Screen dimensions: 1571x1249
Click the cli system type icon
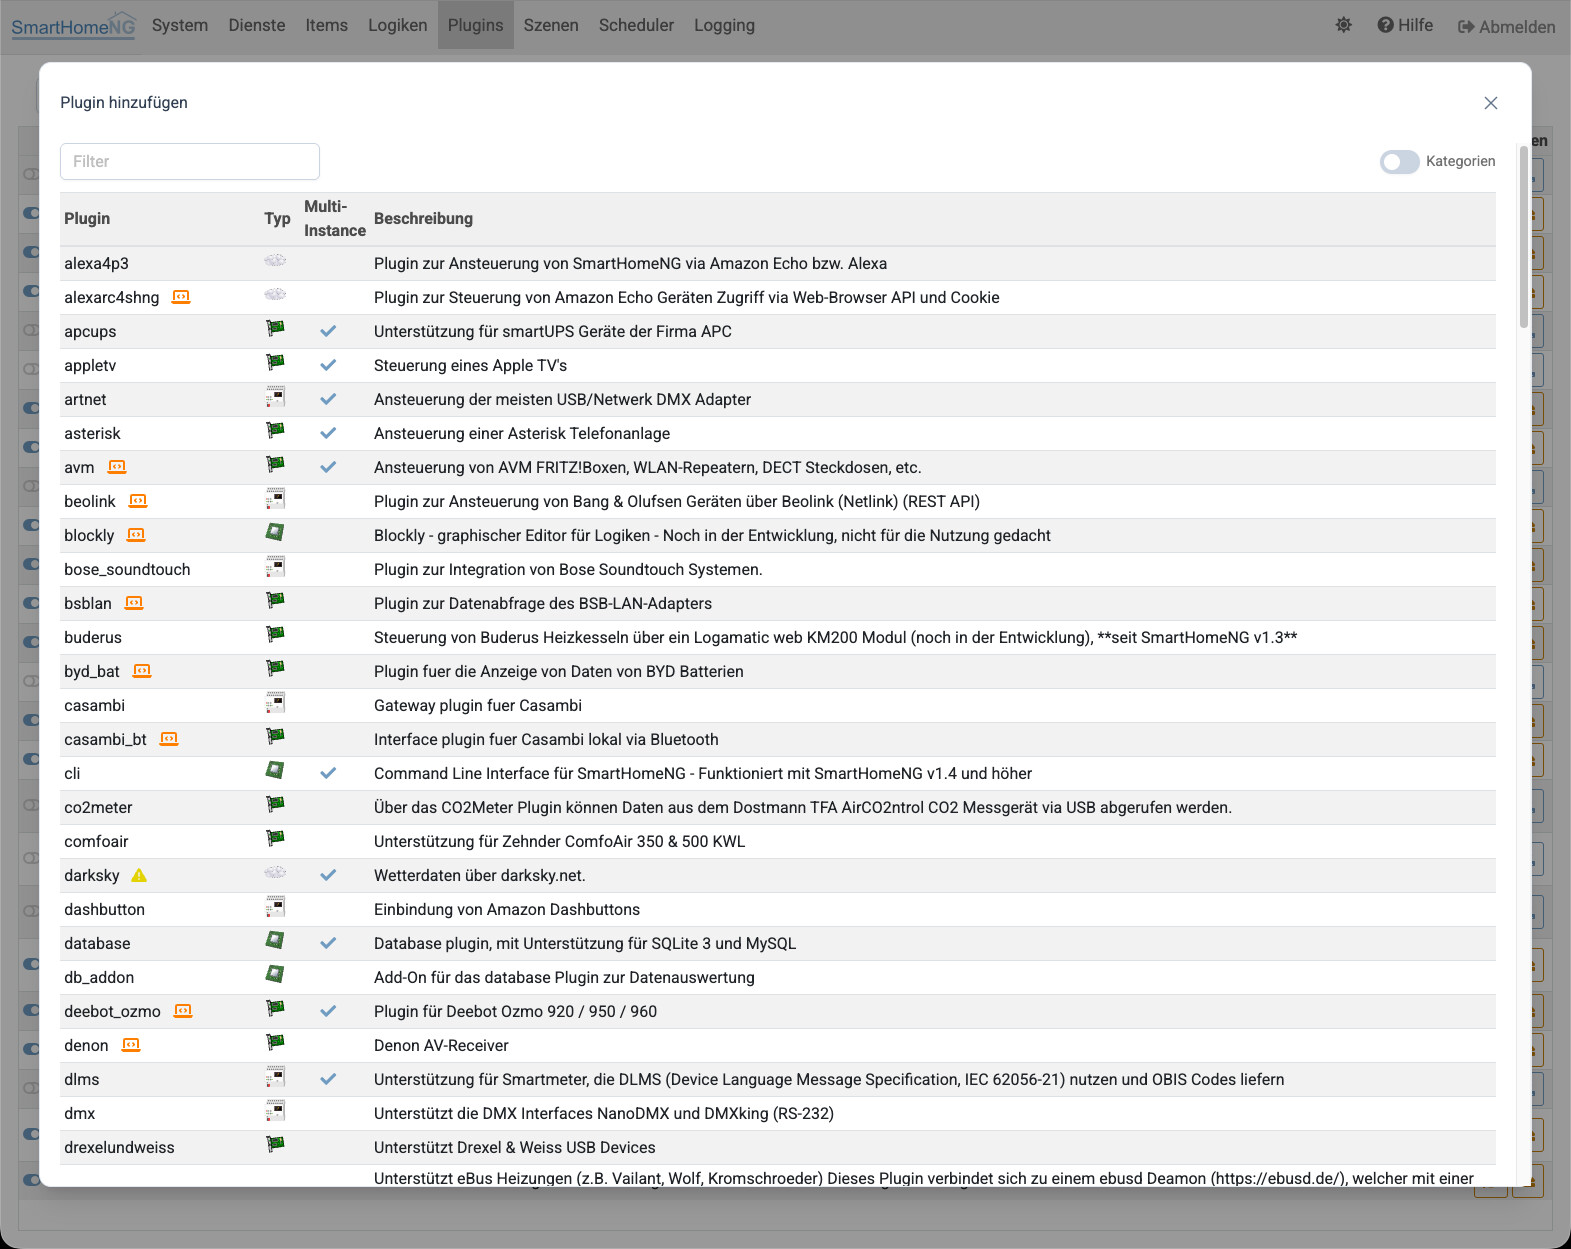[x=275, y=771]
